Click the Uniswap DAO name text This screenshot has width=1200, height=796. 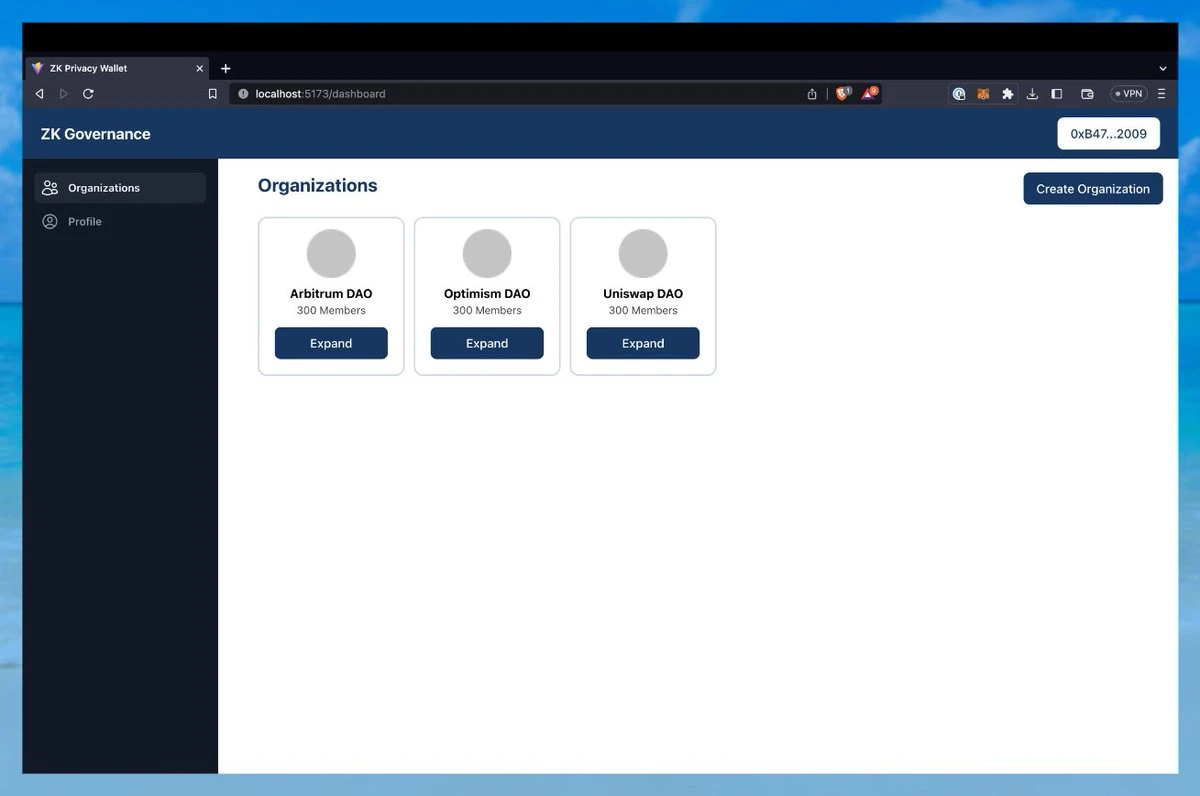[x=643, y=294]
